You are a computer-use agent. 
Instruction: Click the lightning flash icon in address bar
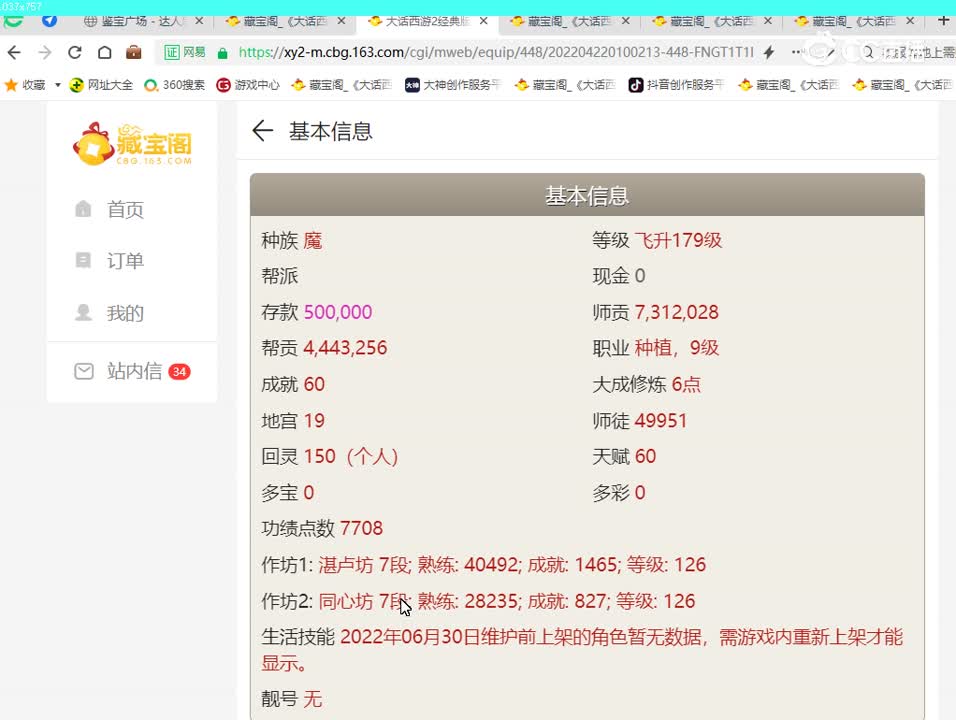[x=769, y=53]
